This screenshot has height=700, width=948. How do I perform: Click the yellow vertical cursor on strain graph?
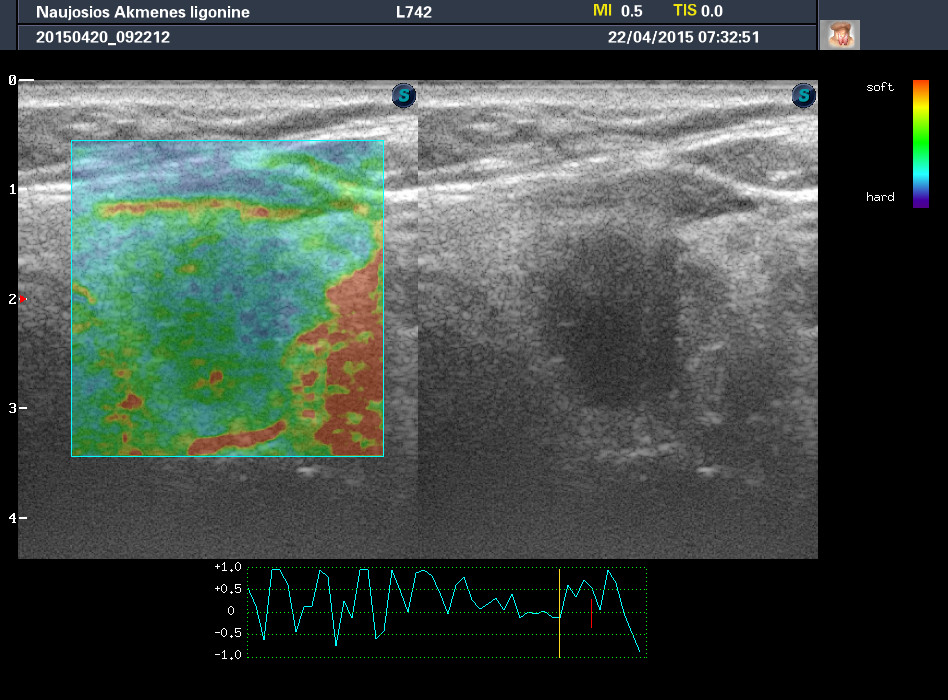559,612
